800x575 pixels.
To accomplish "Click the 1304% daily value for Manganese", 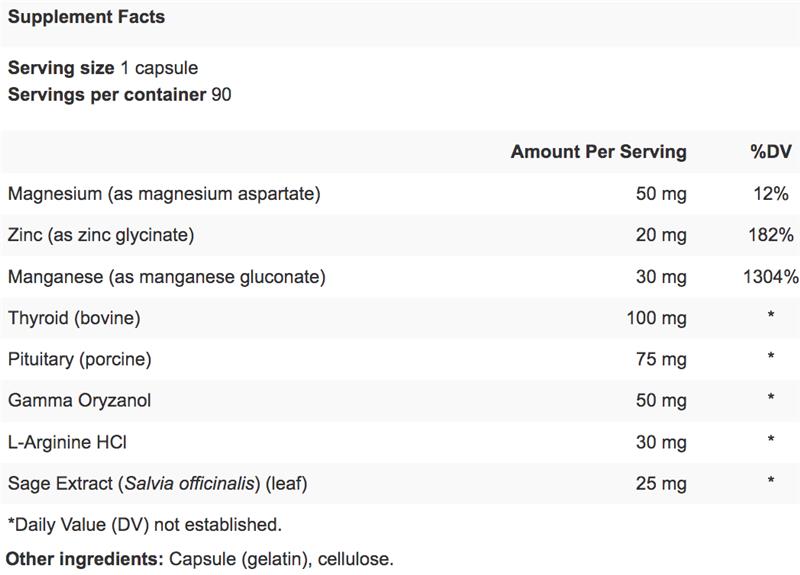I will click(771, 276).
